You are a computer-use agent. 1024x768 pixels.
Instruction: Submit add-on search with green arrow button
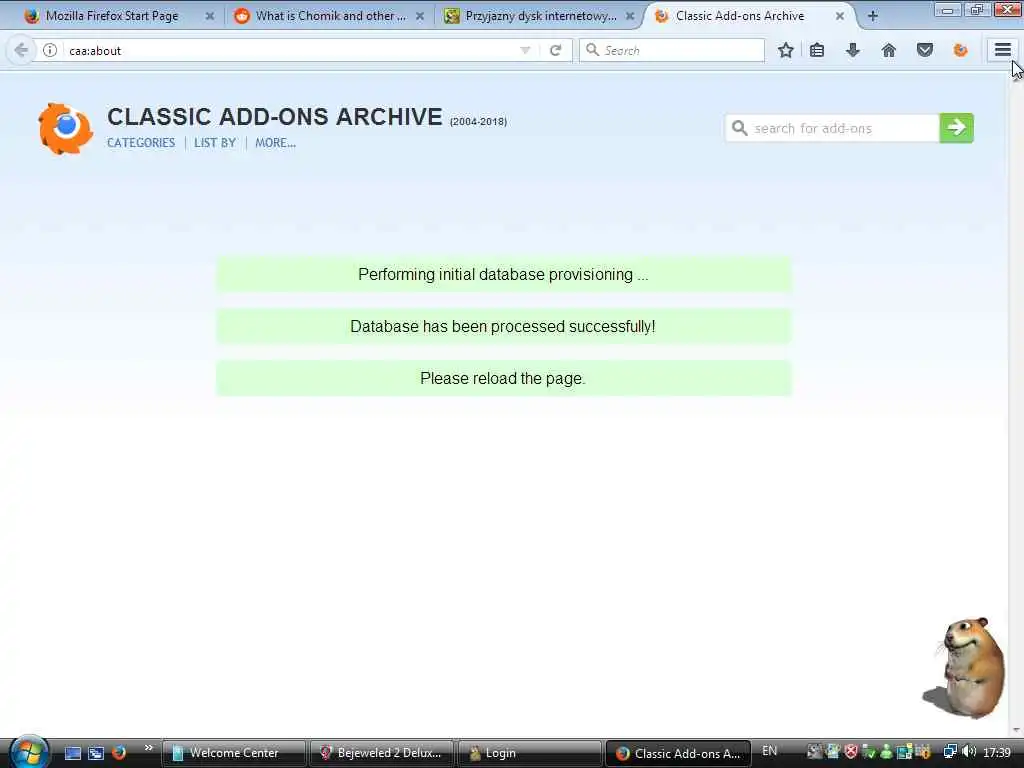click(x=956, y=127)
